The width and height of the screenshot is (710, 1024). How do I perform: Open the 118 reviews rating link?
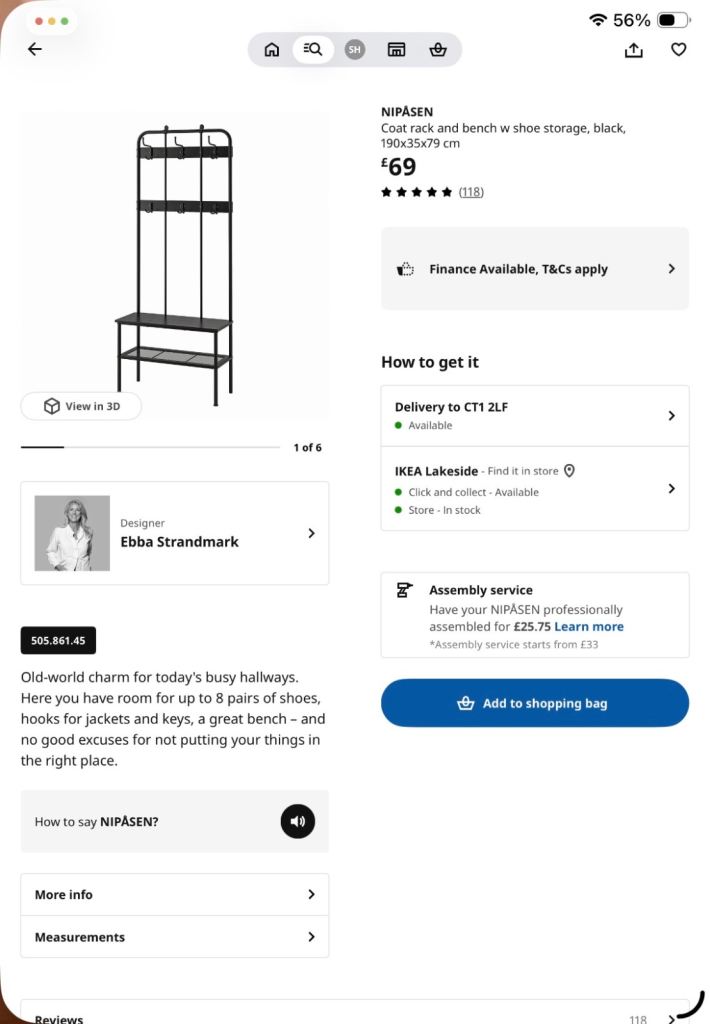[x=471, y=192]
